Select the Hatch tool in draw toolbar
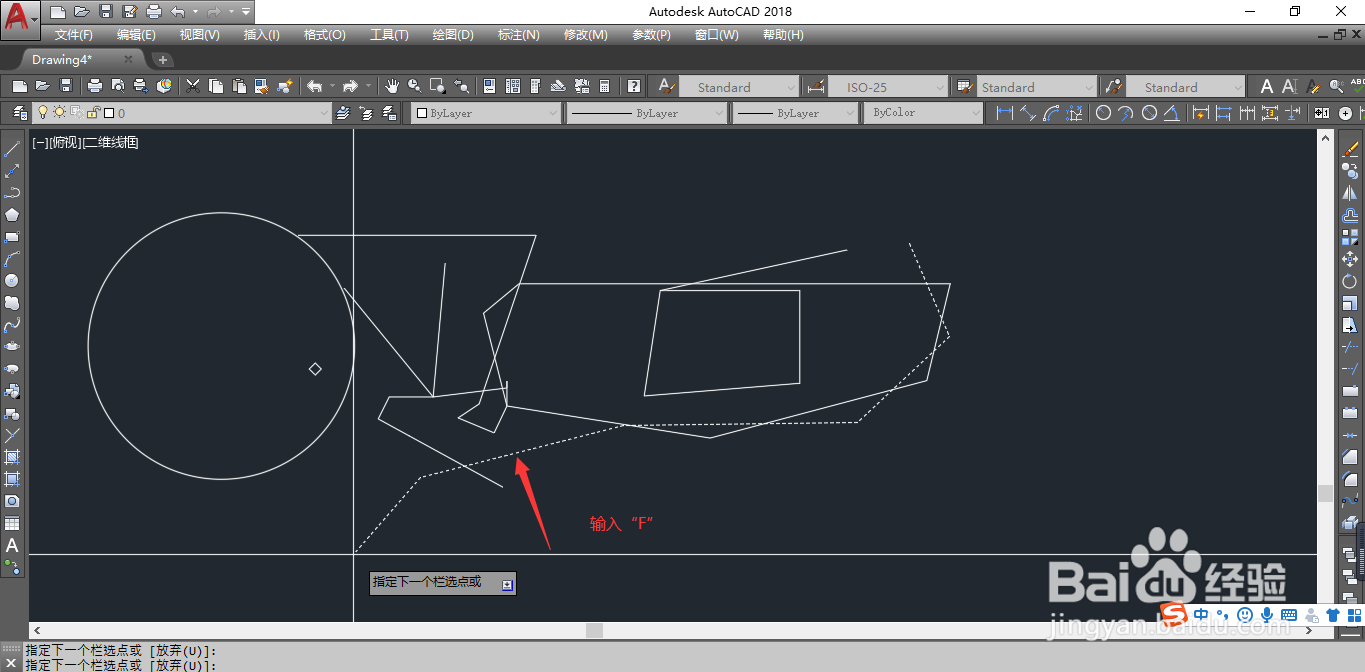This screenshot has width=1365, height=672. coord(12,457)
